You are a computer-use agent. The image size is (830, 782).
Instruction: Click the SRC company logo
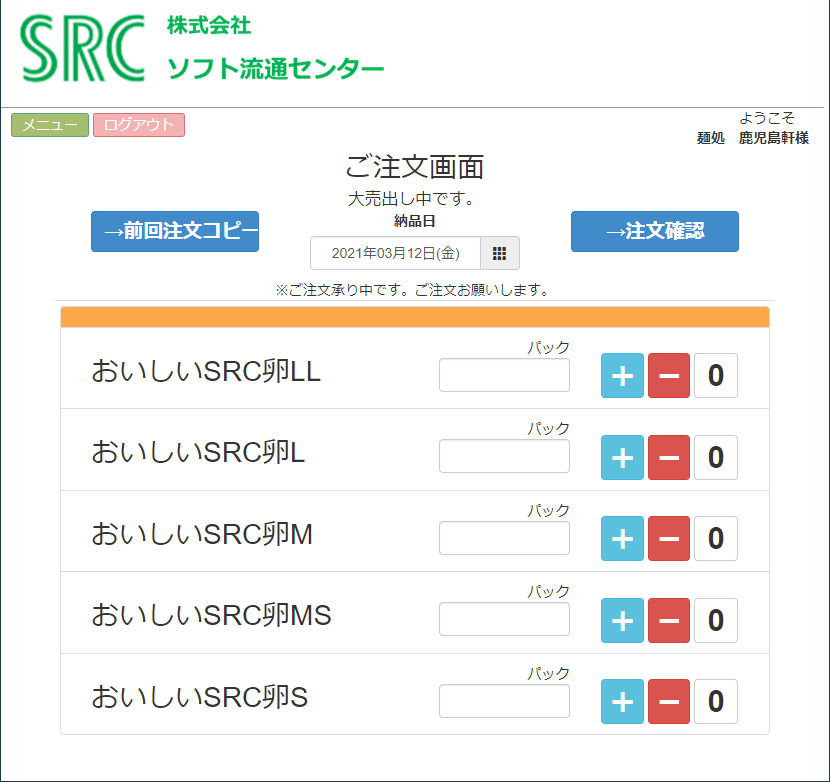[x=83, y=50]
